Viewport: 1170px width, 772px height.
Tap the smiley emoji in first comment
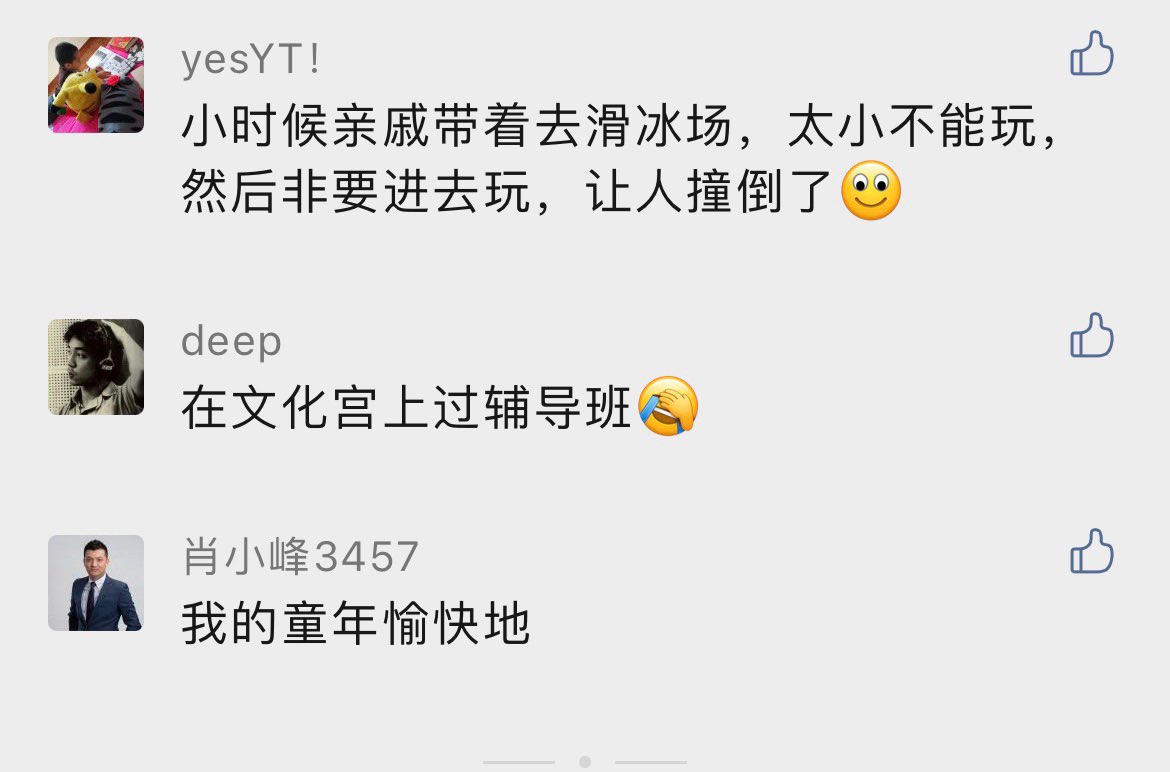(x=871, y=190)
